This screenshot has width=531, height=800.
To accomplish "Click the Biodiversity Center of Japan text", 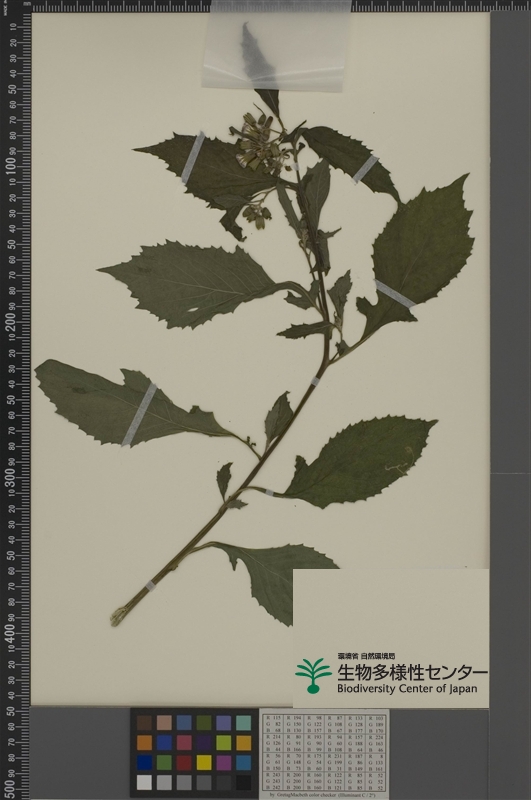I will (x=407, y=688).
